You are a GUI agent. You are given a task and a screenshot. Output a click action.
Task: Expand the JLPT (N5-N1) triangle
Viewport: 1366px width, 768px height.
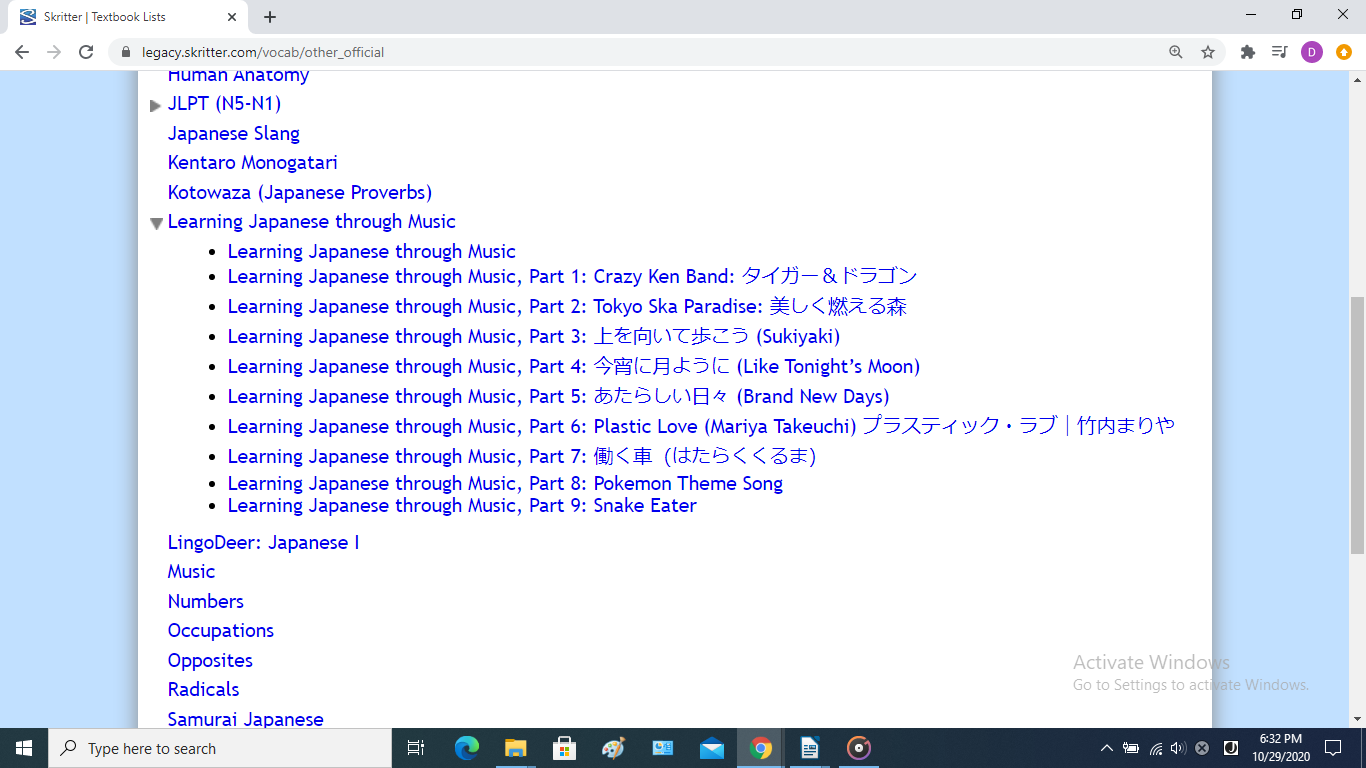point(155,105)
